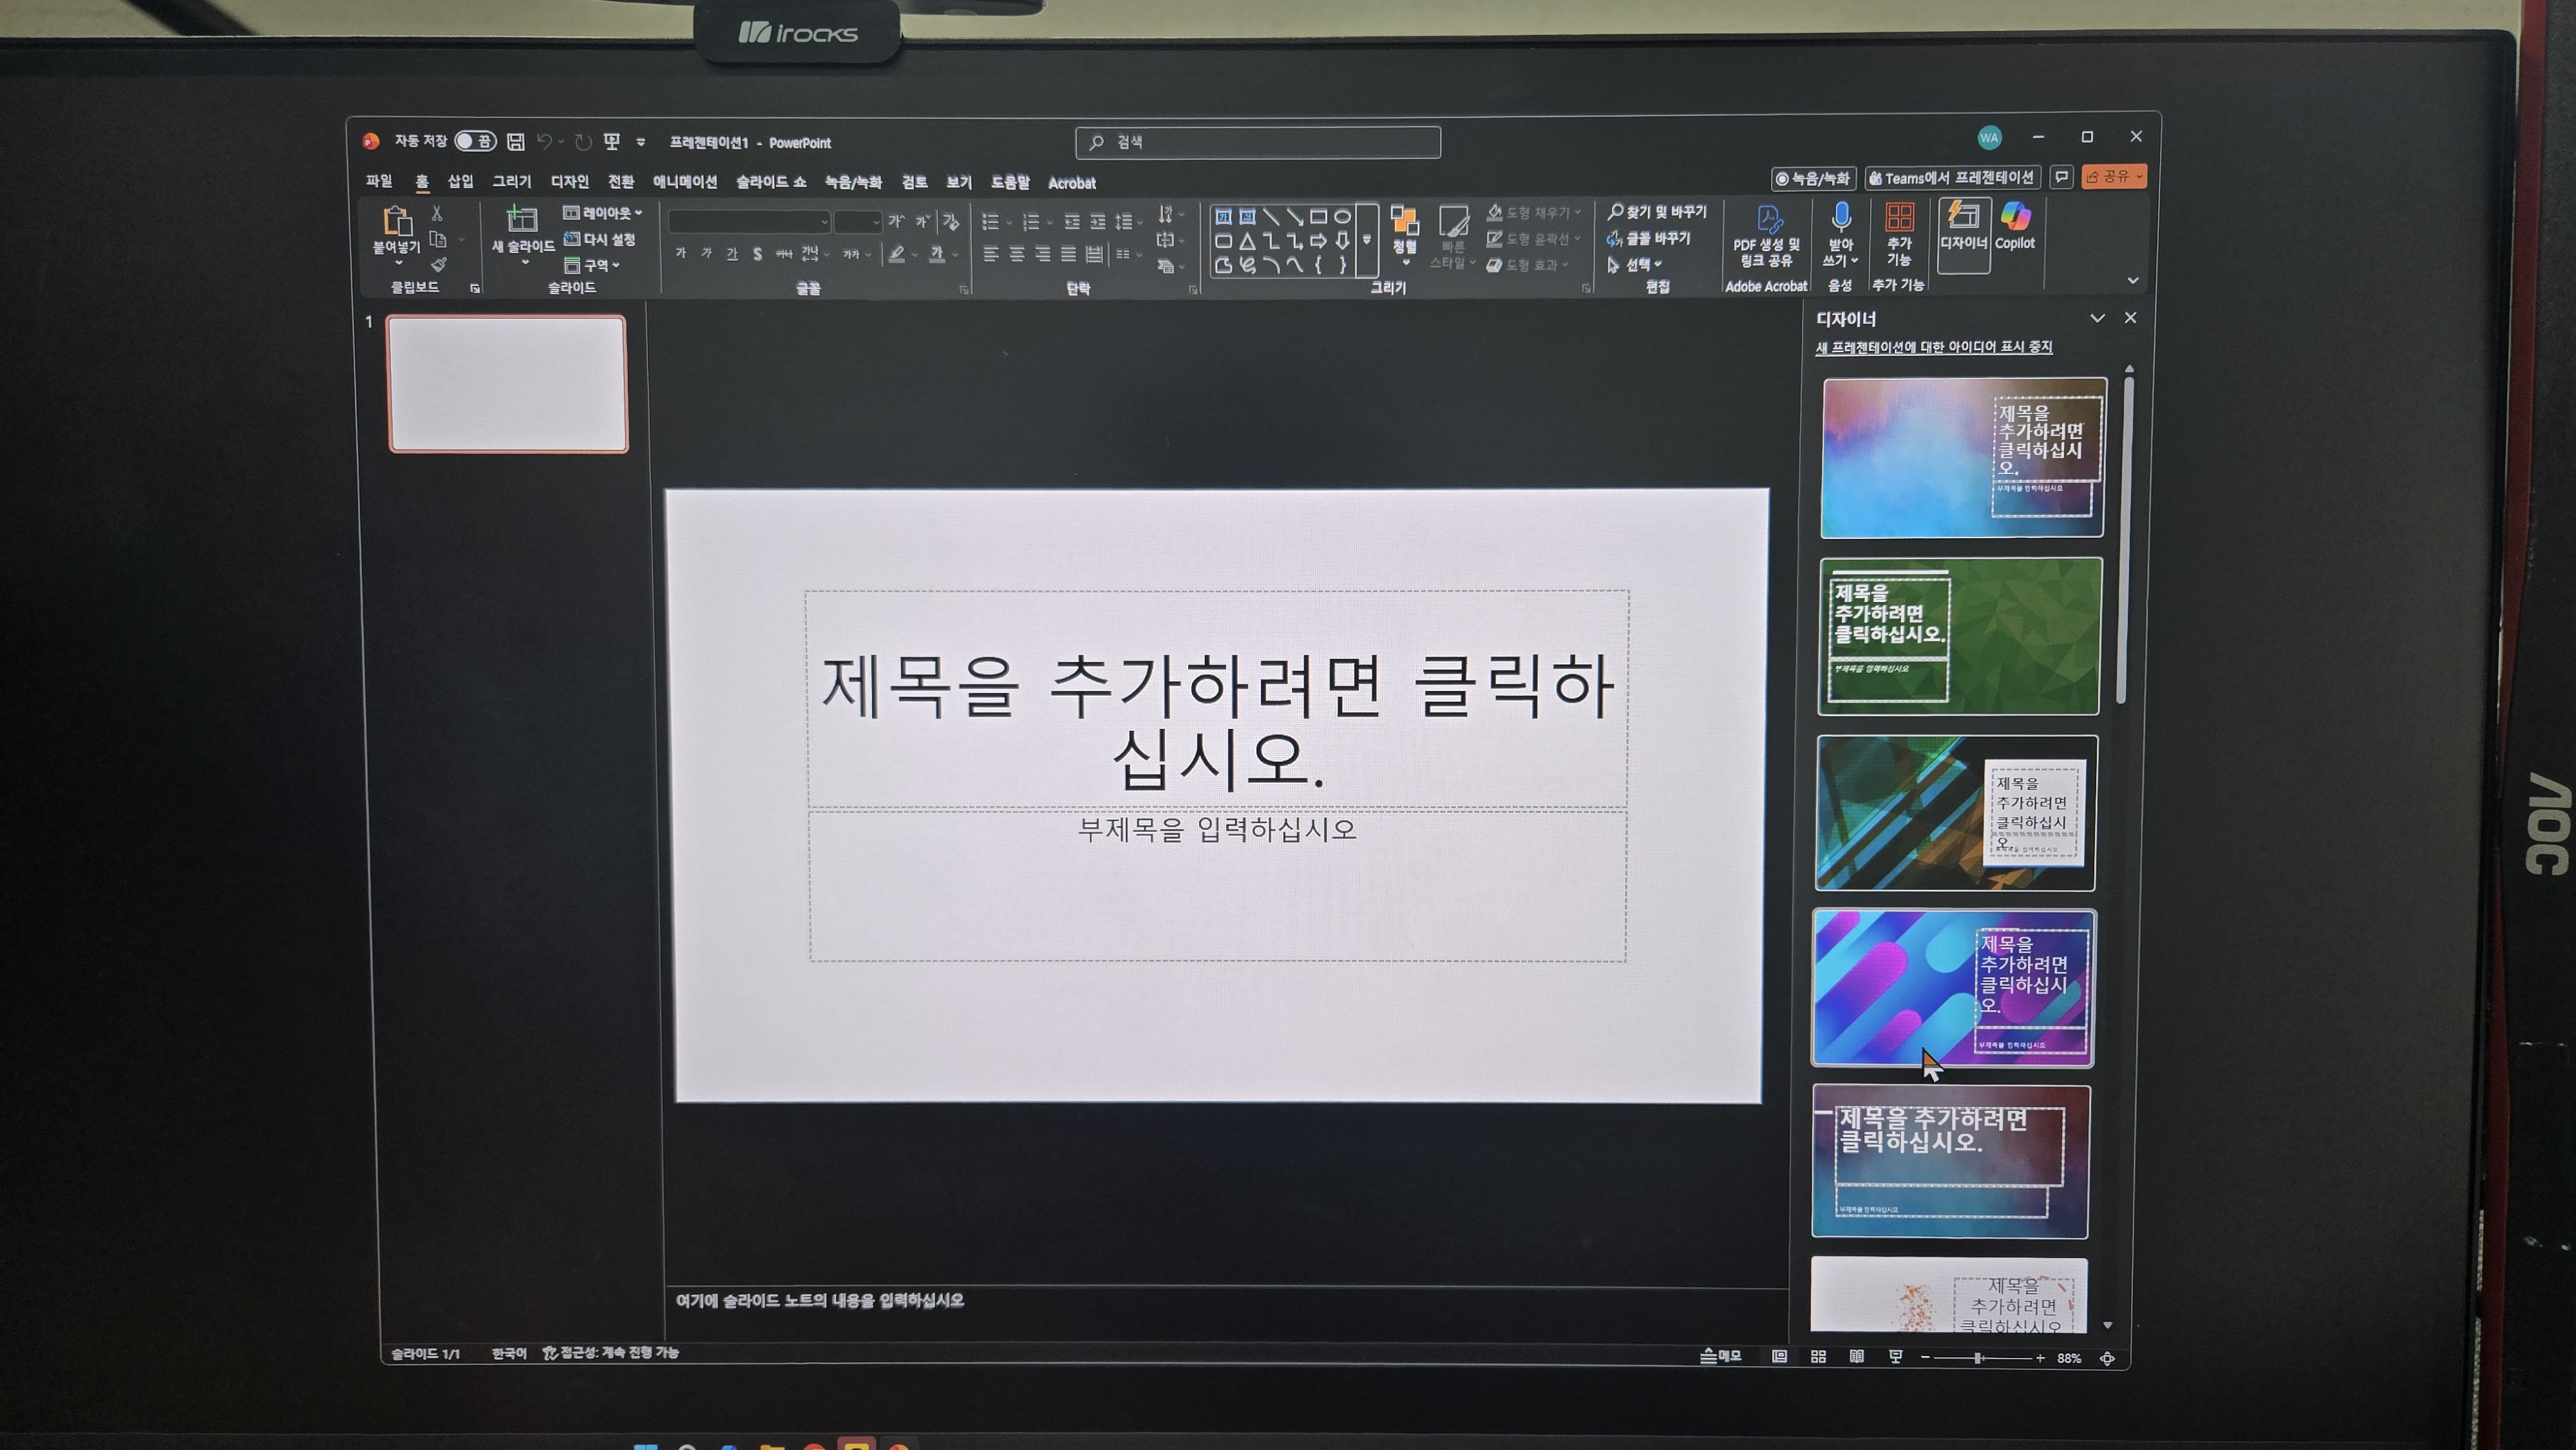Viewport: 2576px width, 1450px height.
Task: Click the Decrease Indent icon
Action: coord(1072,222)
